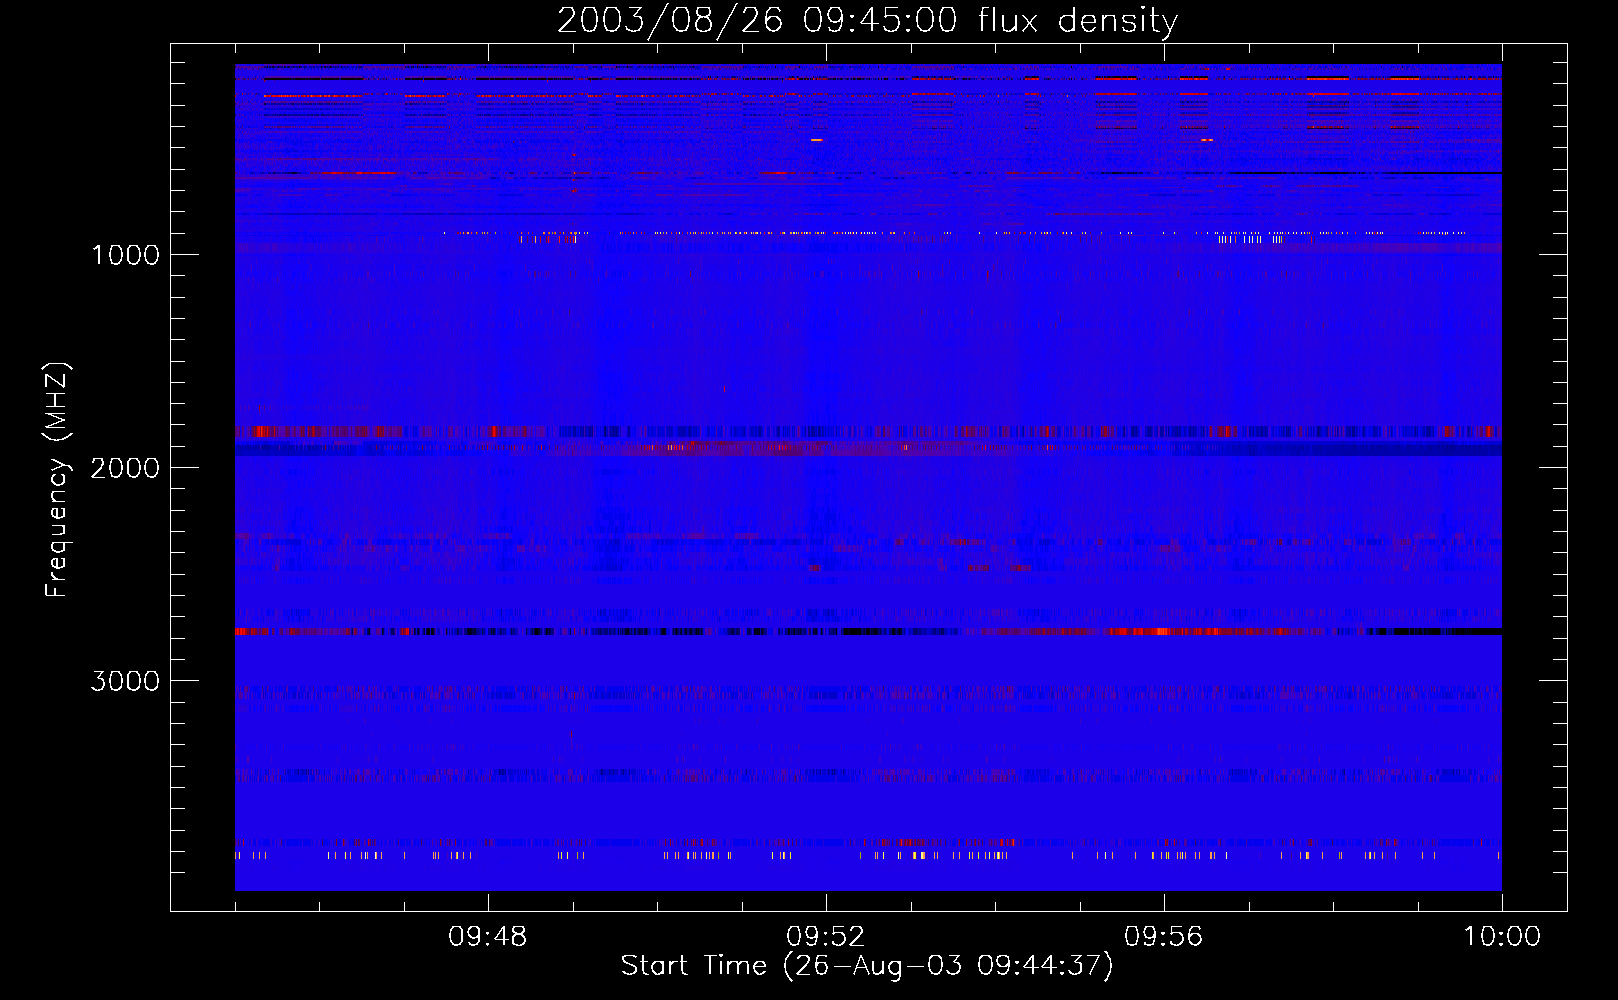
Task: Click the 2000 frequency tick label
Action: [x=125, y=468]
